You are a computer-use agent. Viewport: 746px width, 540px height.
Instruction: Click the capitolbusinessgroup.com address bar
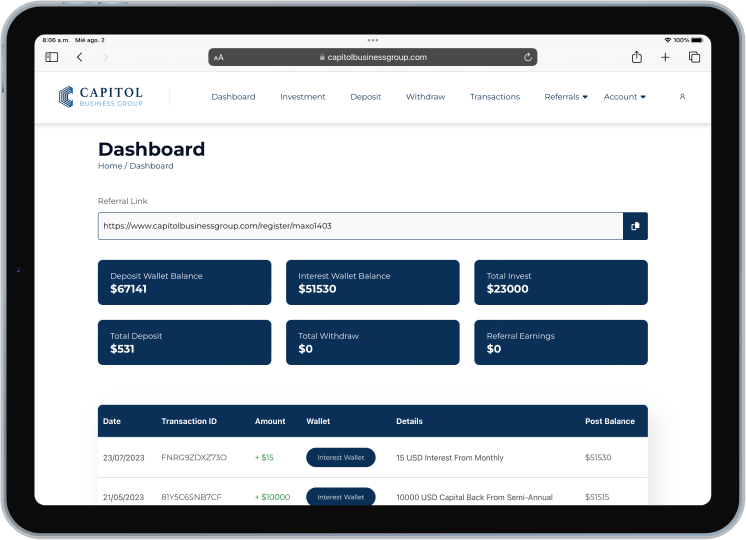373,57
